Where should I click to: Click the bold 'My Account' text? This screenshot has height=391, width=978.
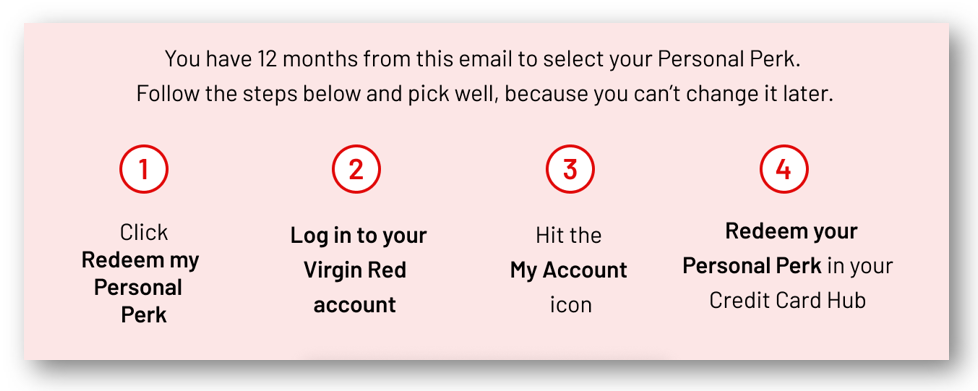[569, 271]
